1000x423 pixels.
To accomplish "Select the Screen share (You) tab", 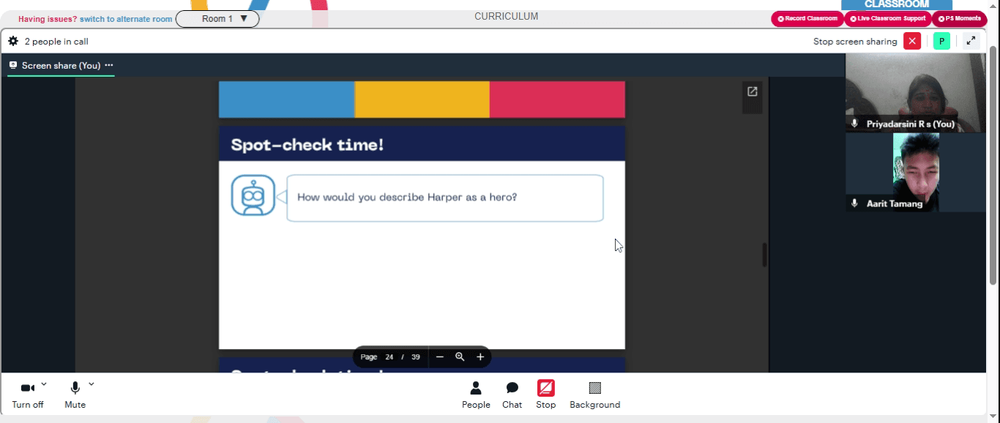I will pos(61,65).
